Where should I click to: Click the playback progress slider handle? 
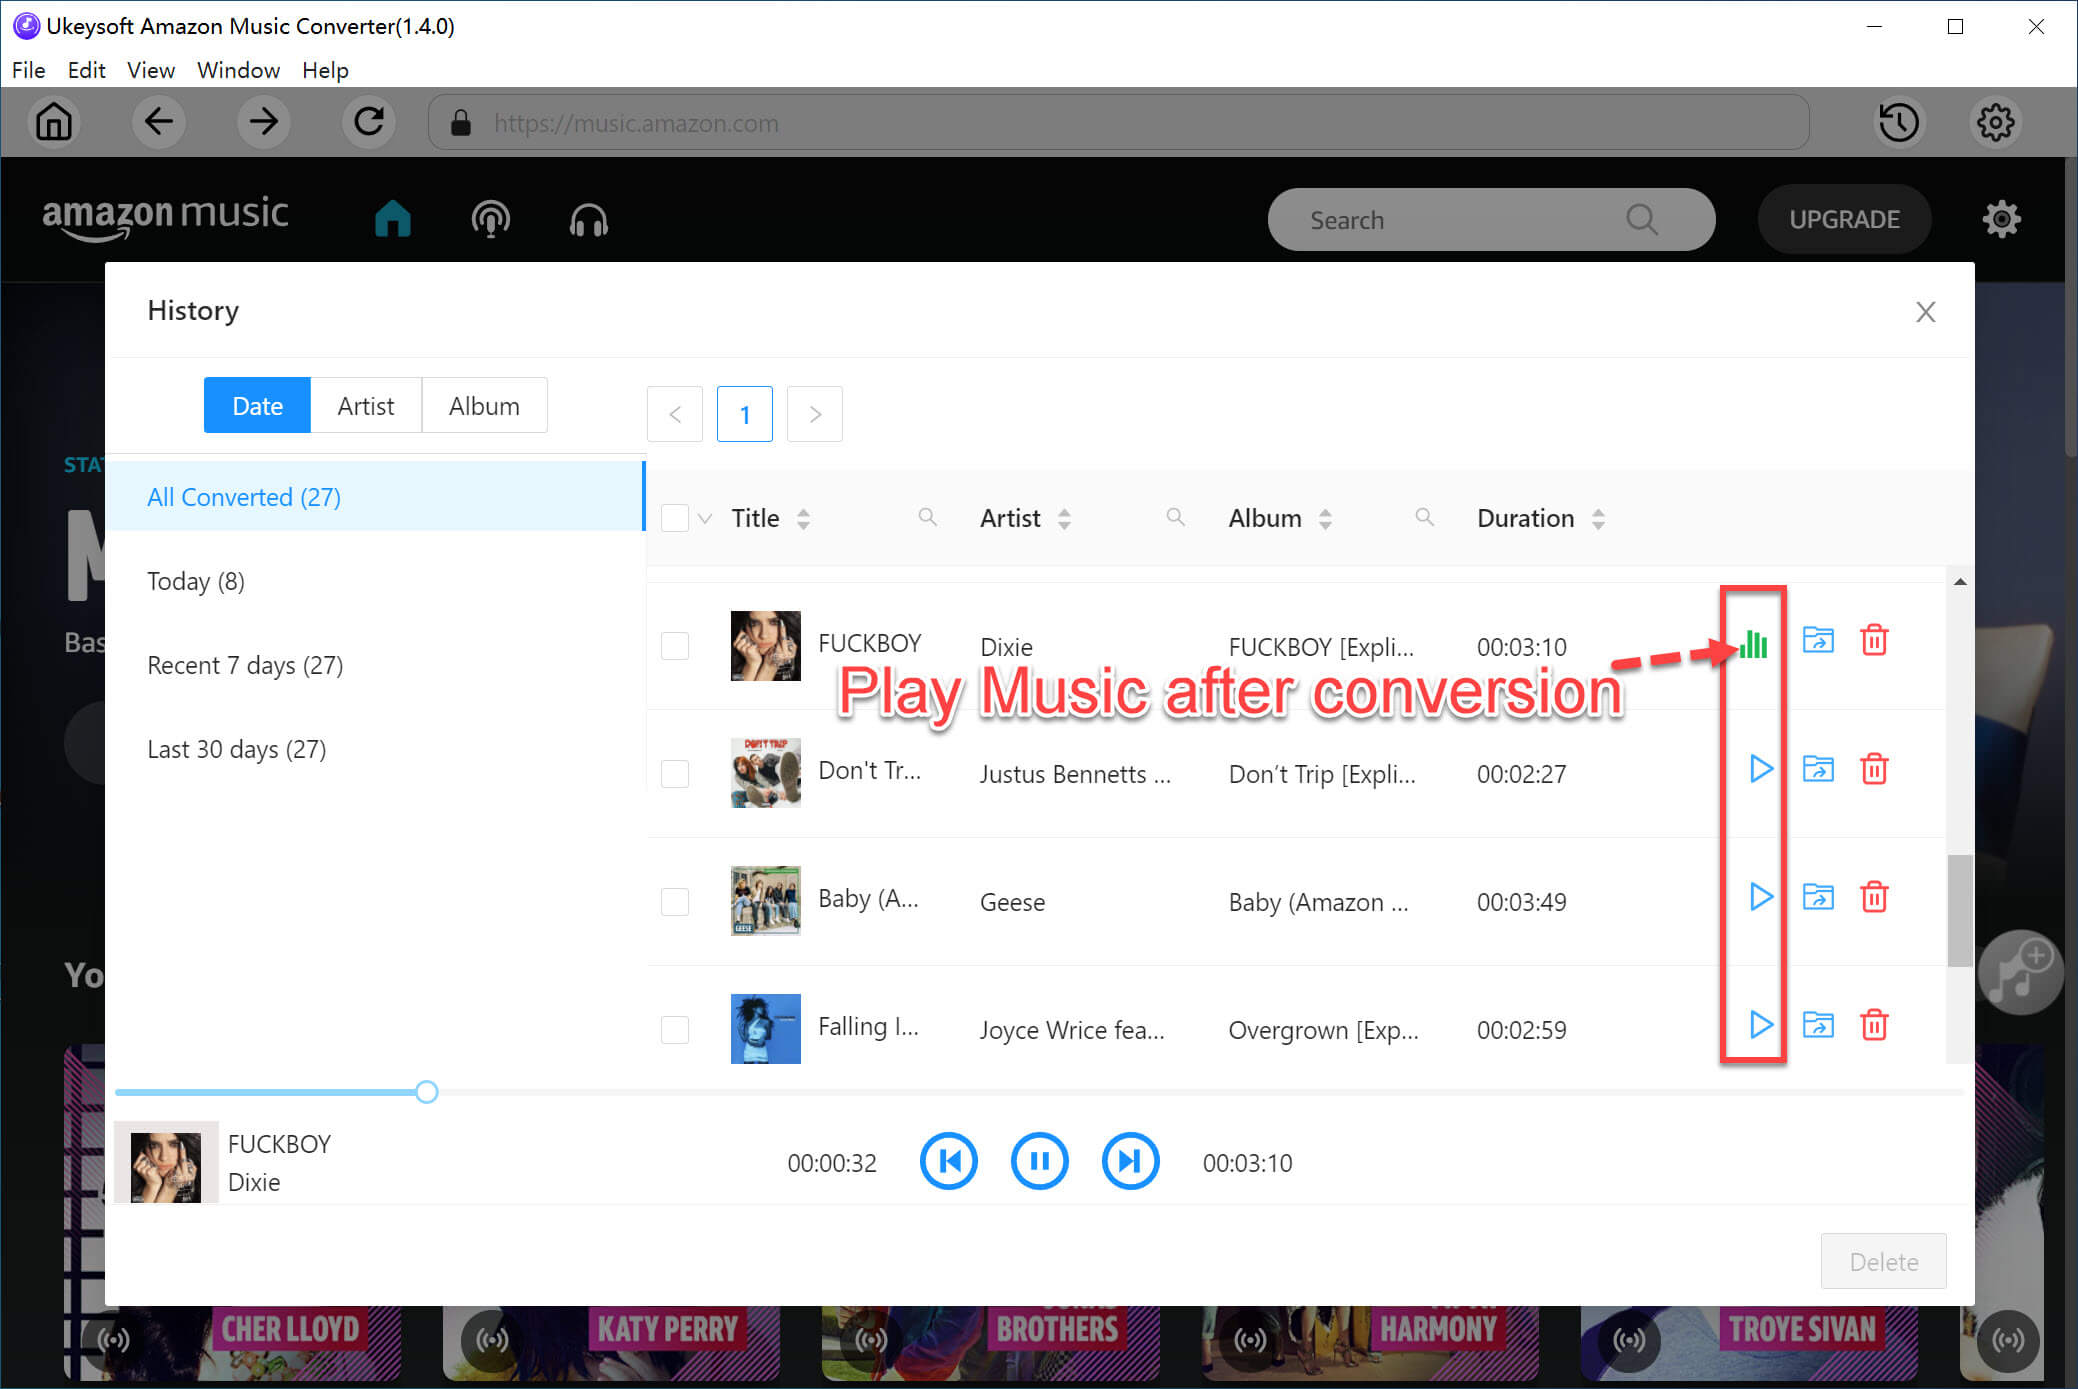click(427, 1092)
